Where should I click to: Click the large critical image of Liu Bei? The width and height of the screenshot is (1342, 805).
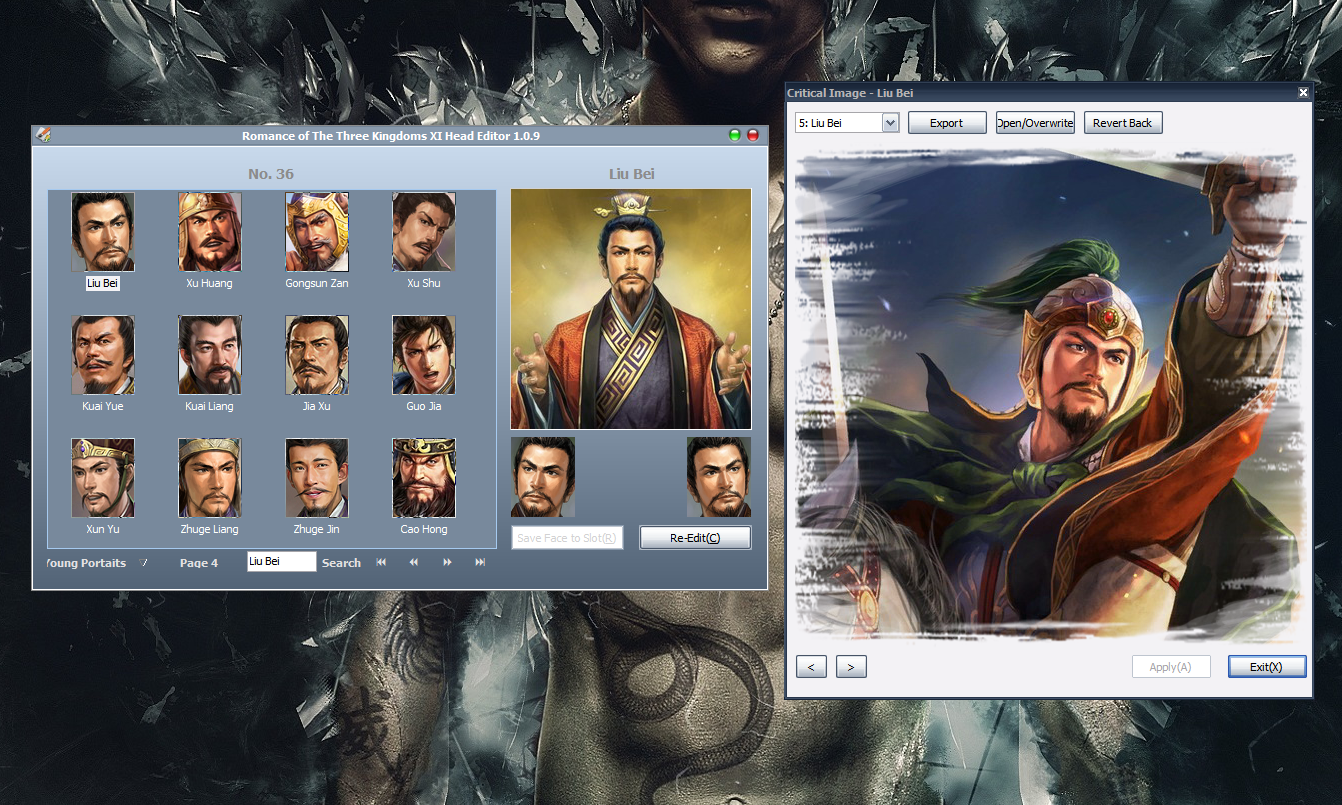1050,396
